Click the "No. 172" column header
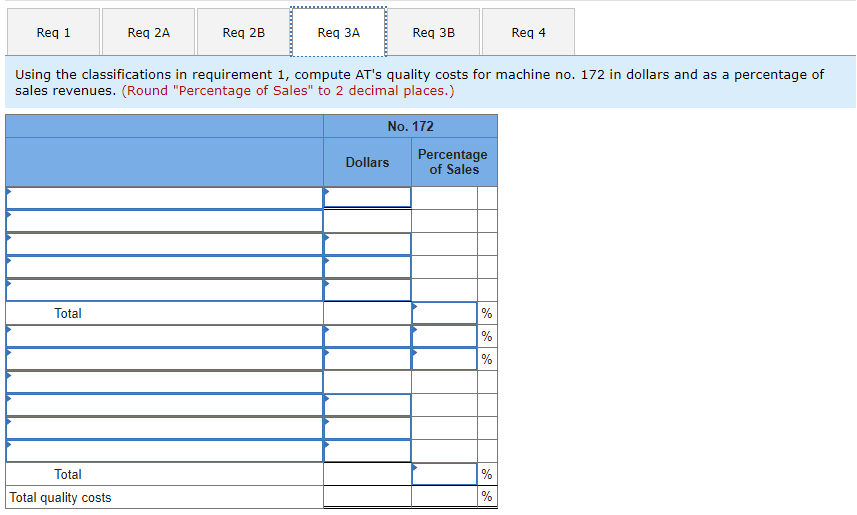Screen dimensions: 857x515 [410, 126]
